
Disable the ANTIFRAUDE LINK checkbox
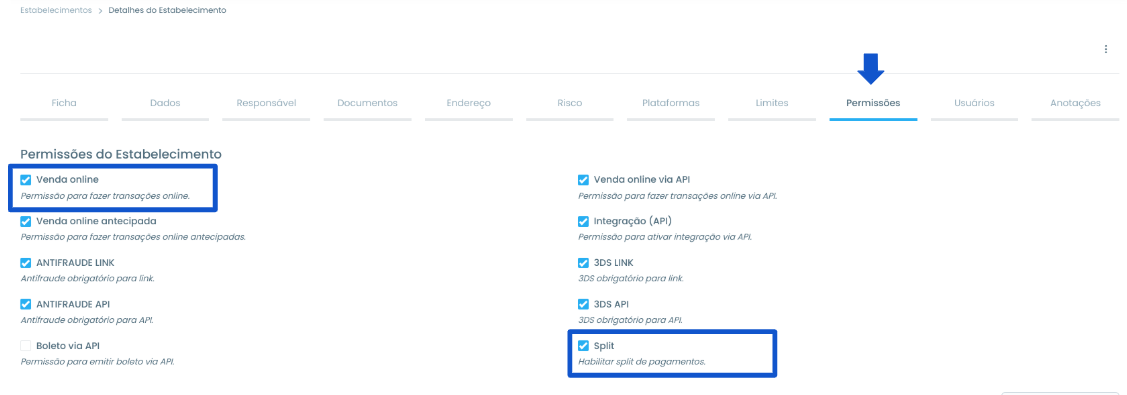(x=26, y=263)
